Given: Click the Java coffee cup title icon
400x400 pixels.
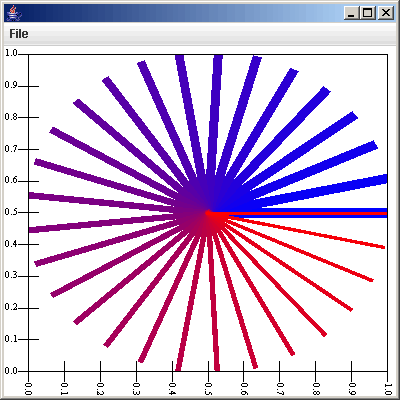Looking at the screenshot, I should tap(14, 13).
